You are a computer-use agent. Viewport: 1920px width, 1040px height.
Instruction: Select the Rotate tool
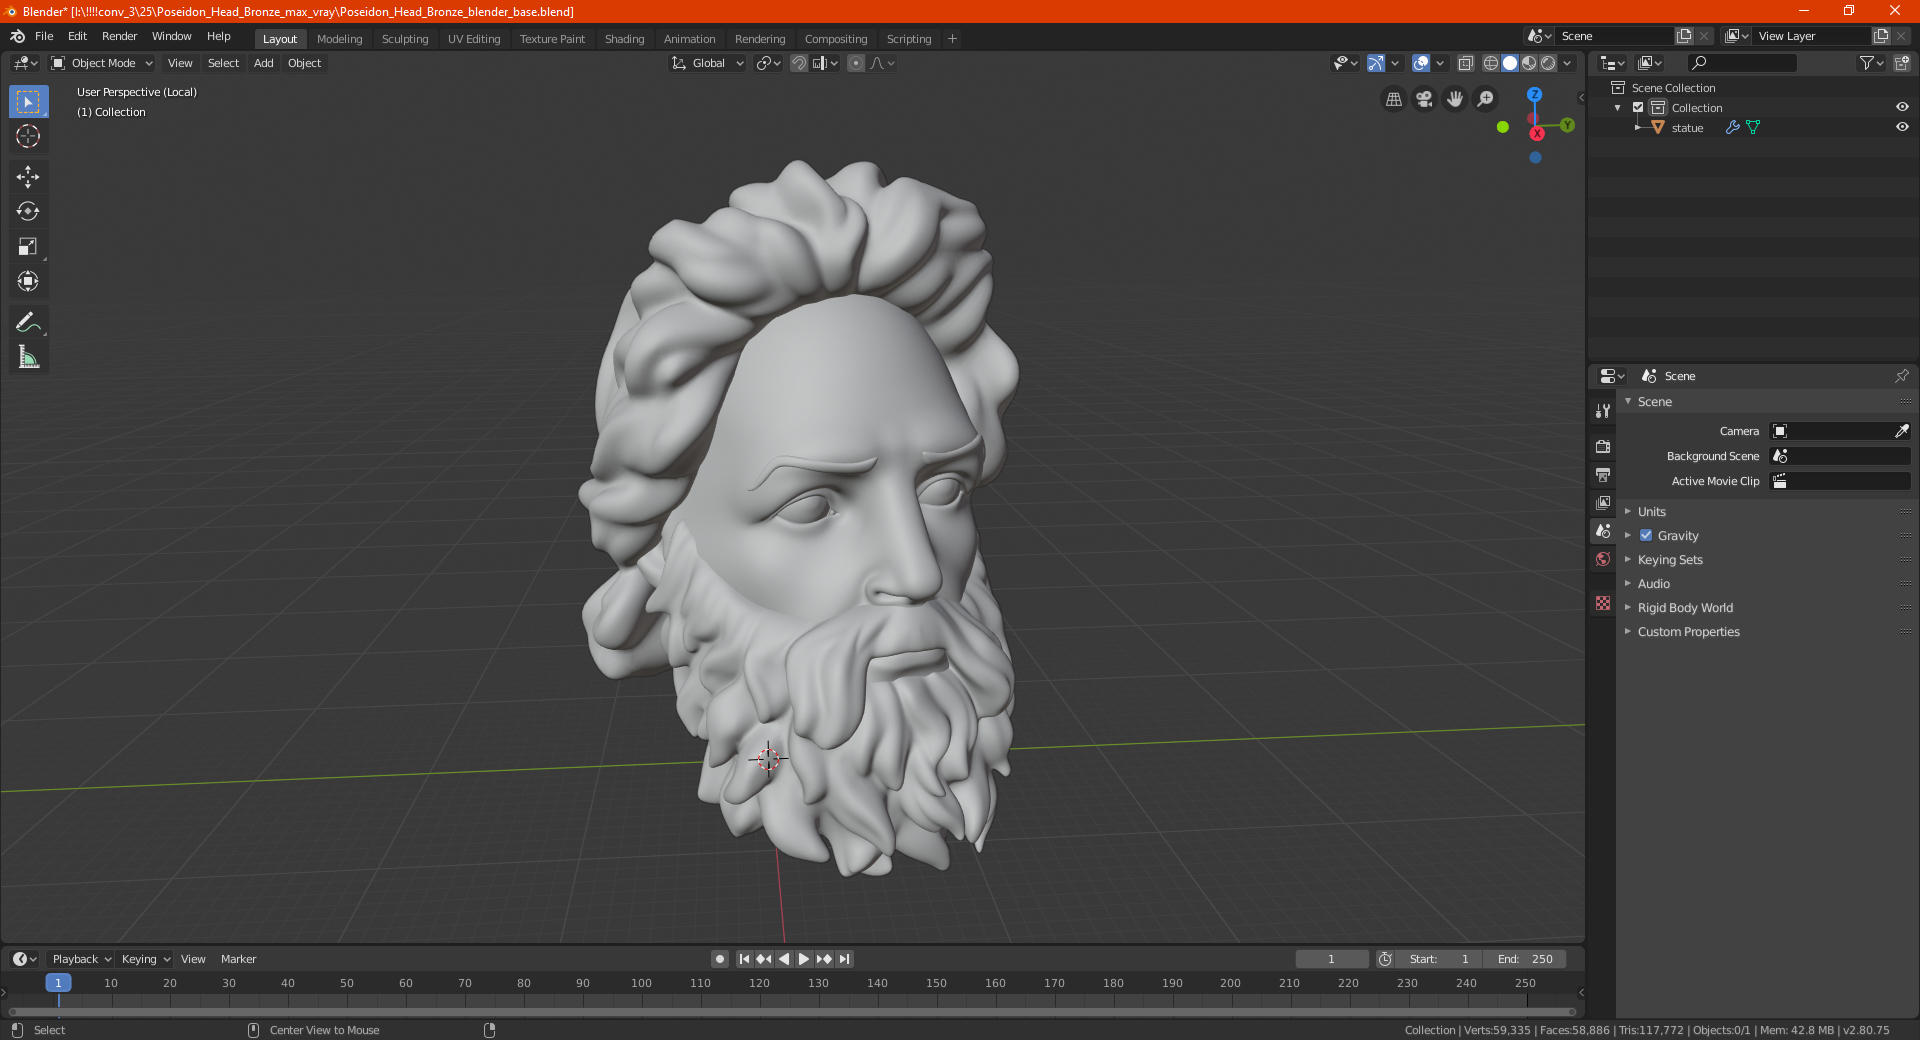(28, 212)
